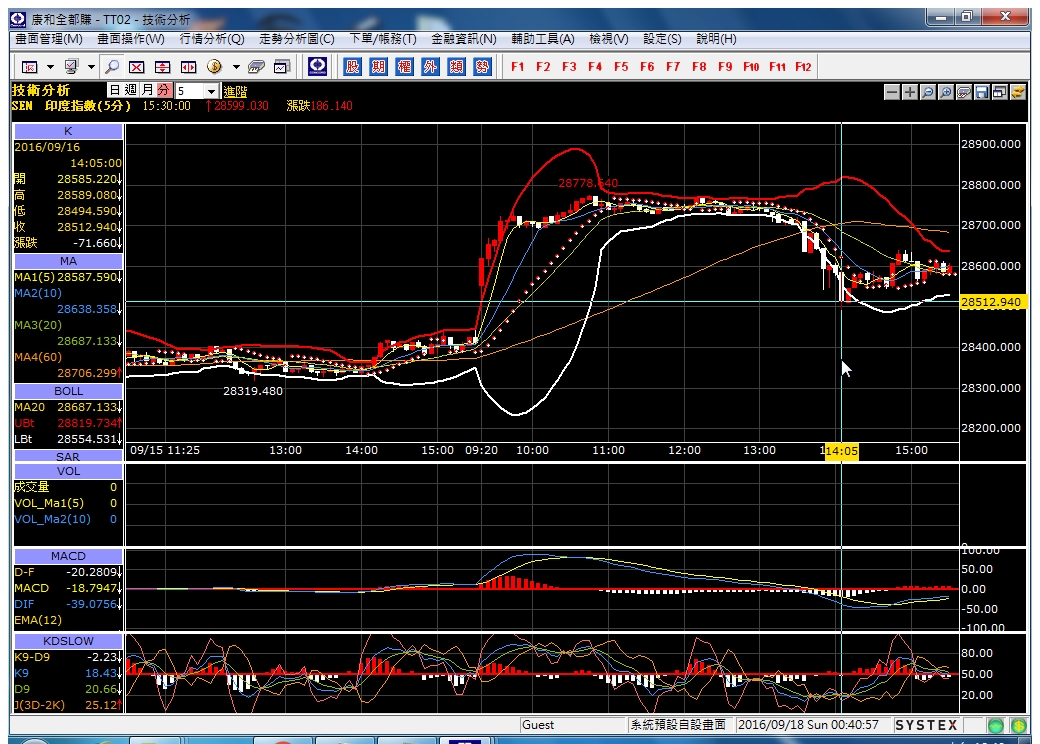Open the 行情分析(Q) menu
The image size is (1040, 744).
click(212, 39)
